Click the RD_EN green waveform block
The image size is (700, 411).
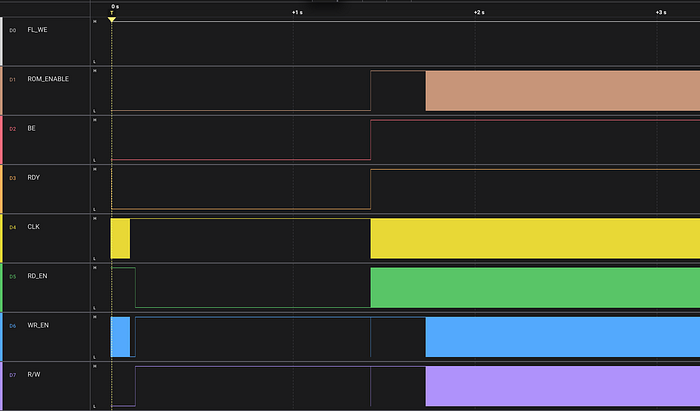click(x=535, y=287)
